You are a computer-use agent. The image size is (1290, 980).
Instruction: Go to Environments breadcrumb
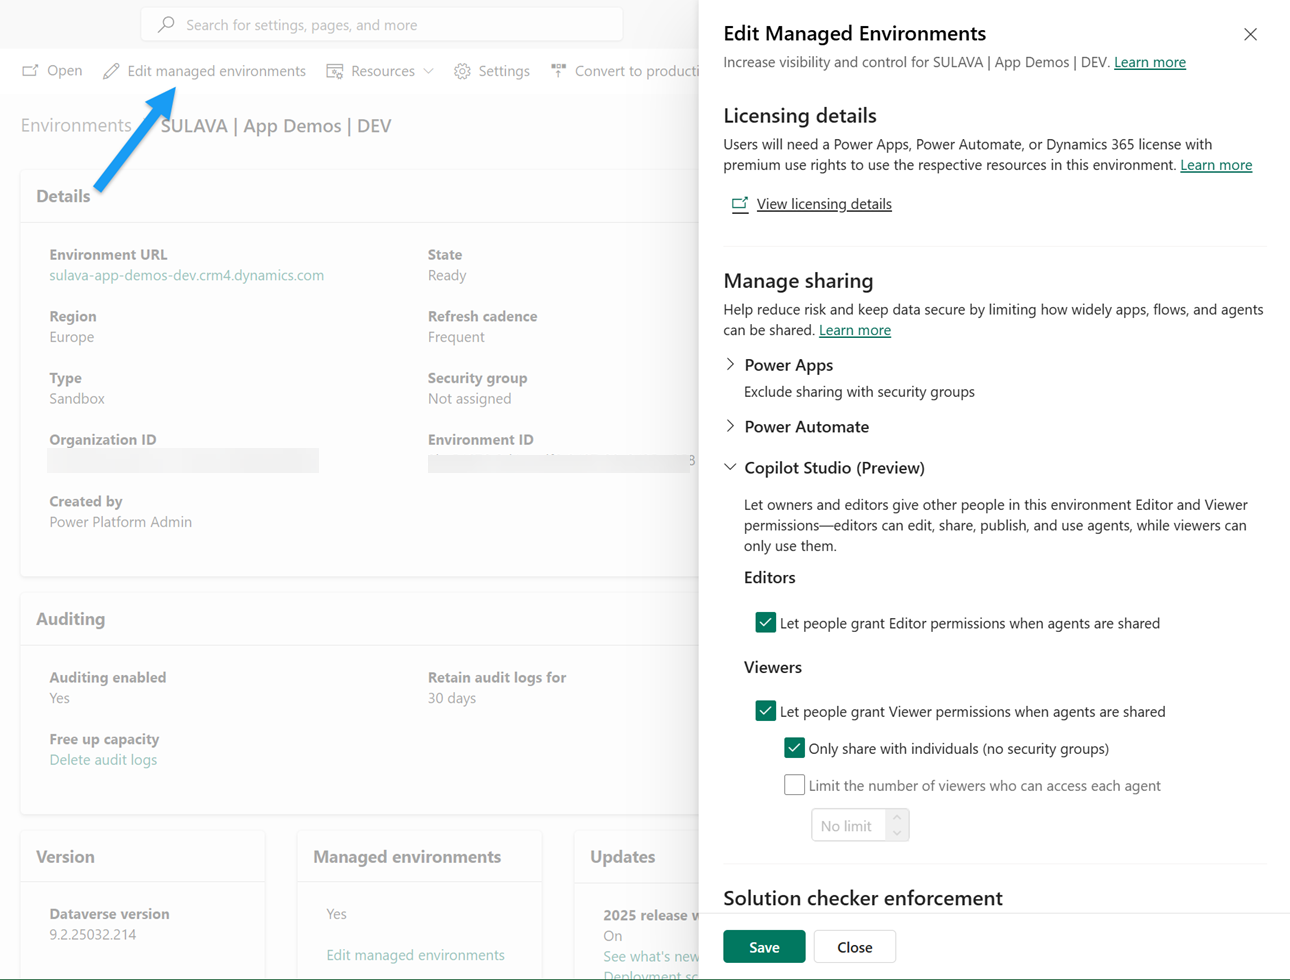pos(76,125)
